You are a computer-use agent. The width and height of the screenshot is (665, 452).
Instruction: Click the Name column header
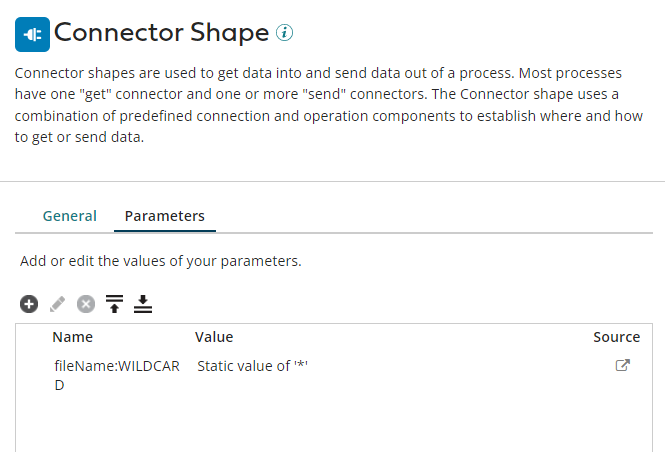73,337
